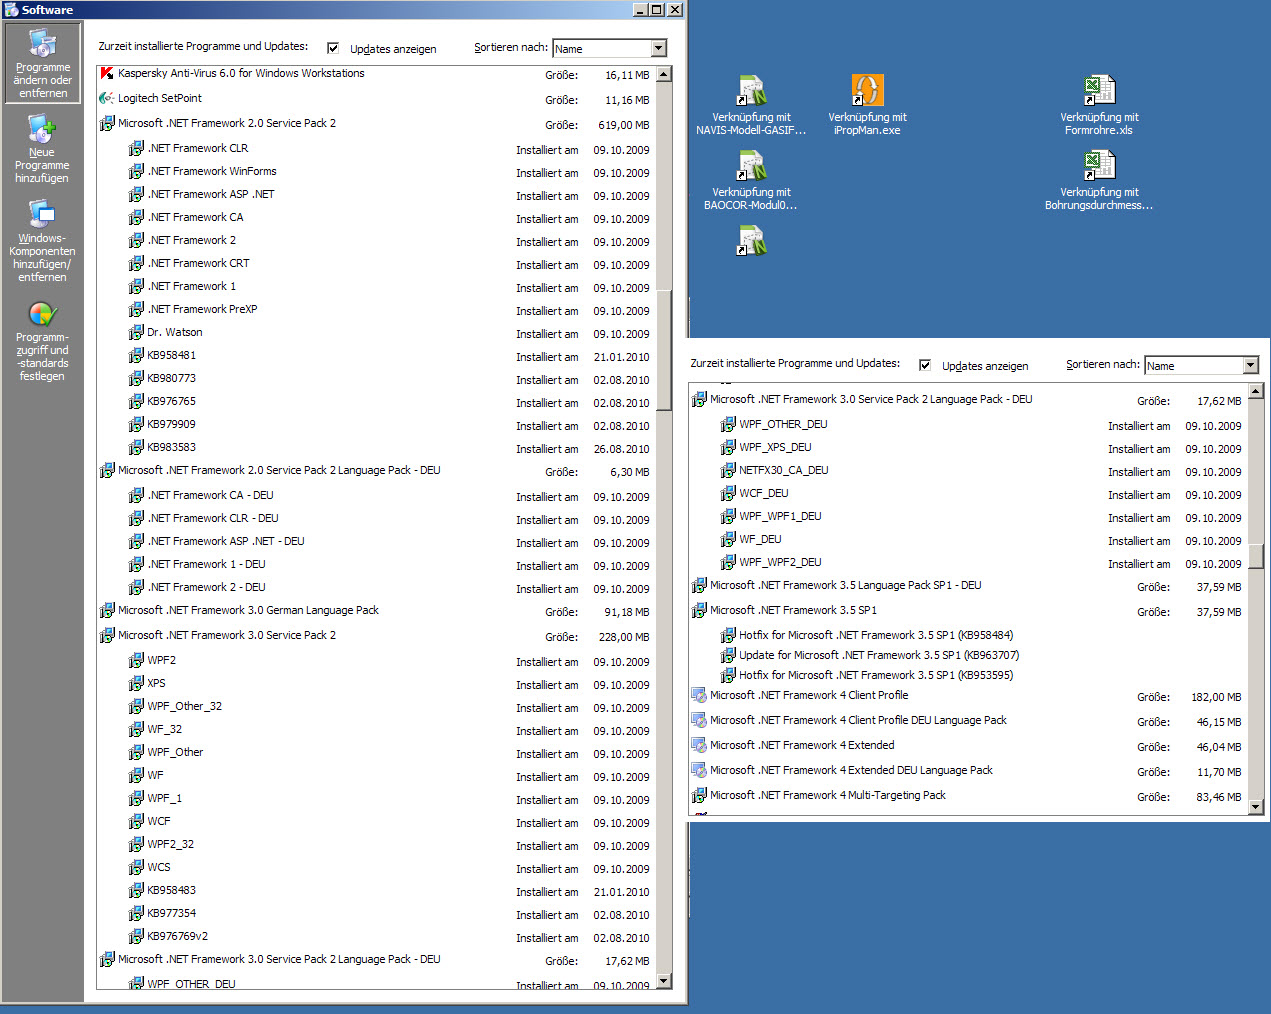Image resolution: width=1271 pixels, height=1014 pixels.
Task: Click the icon beside the WCS entry
Action: [136, 868]
